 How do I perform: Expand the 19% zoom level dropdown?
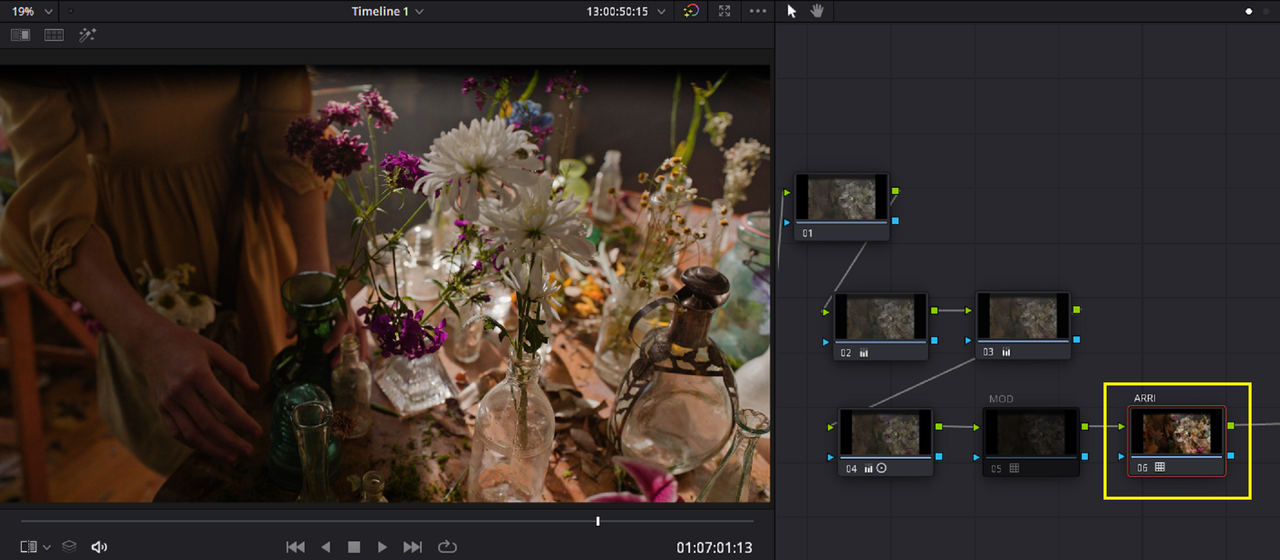pos(31,11)
